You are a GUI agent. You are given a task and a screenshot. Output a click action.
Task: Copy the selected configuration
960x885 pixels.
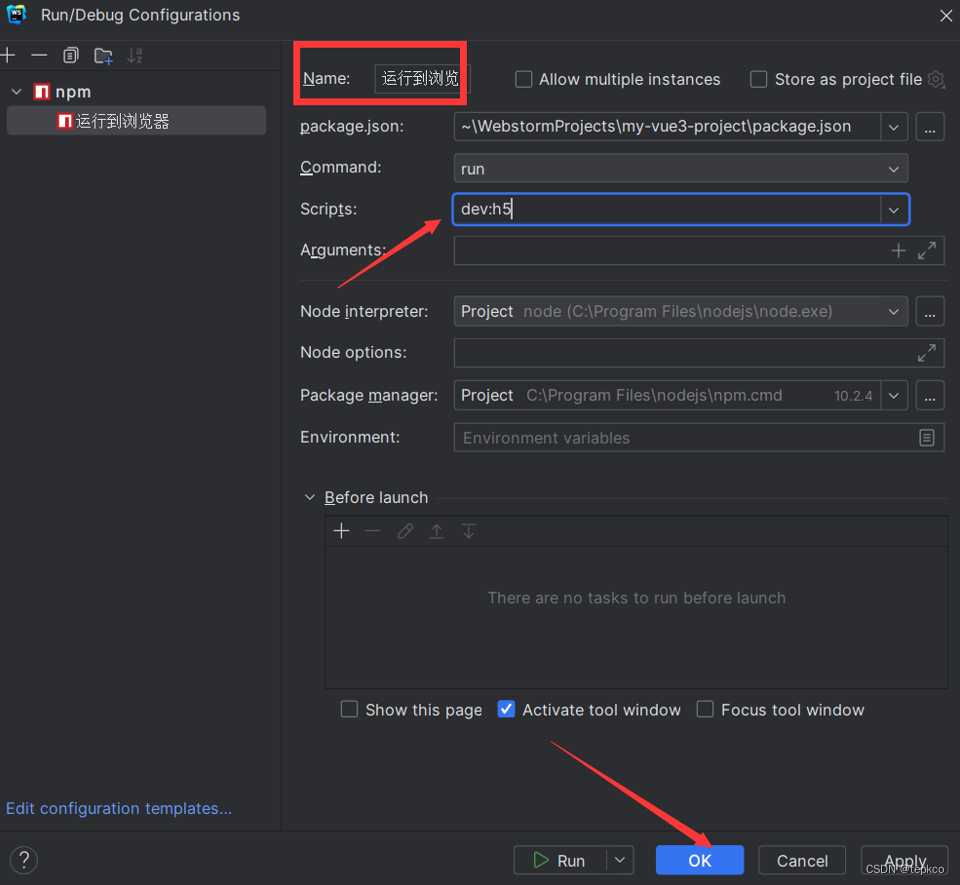click(71, 56)
